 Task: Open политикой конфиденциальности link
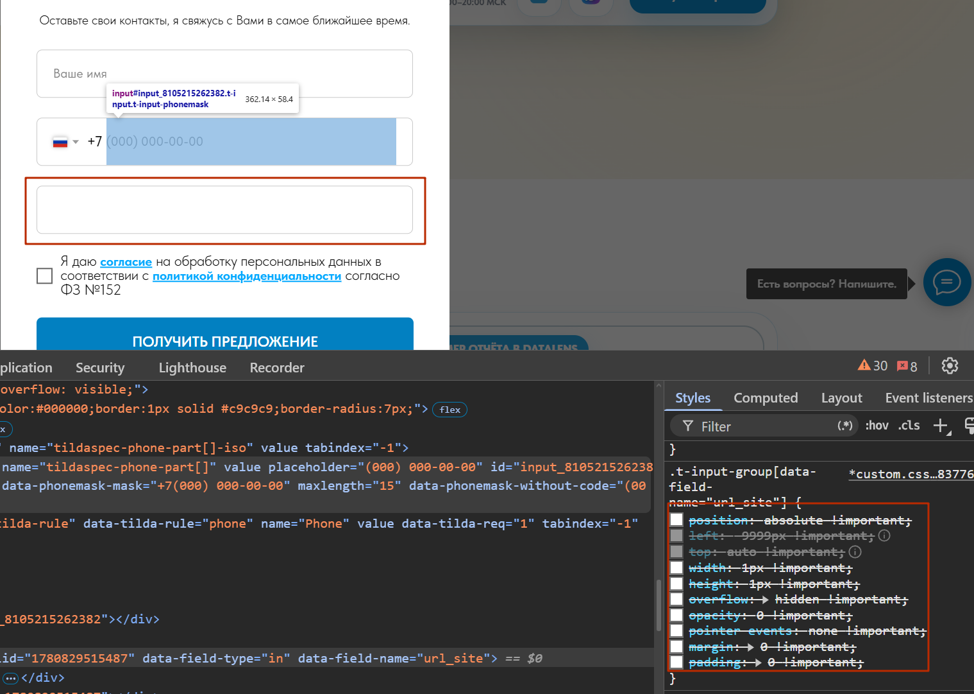pyautogui.click(x=247, y=276)
